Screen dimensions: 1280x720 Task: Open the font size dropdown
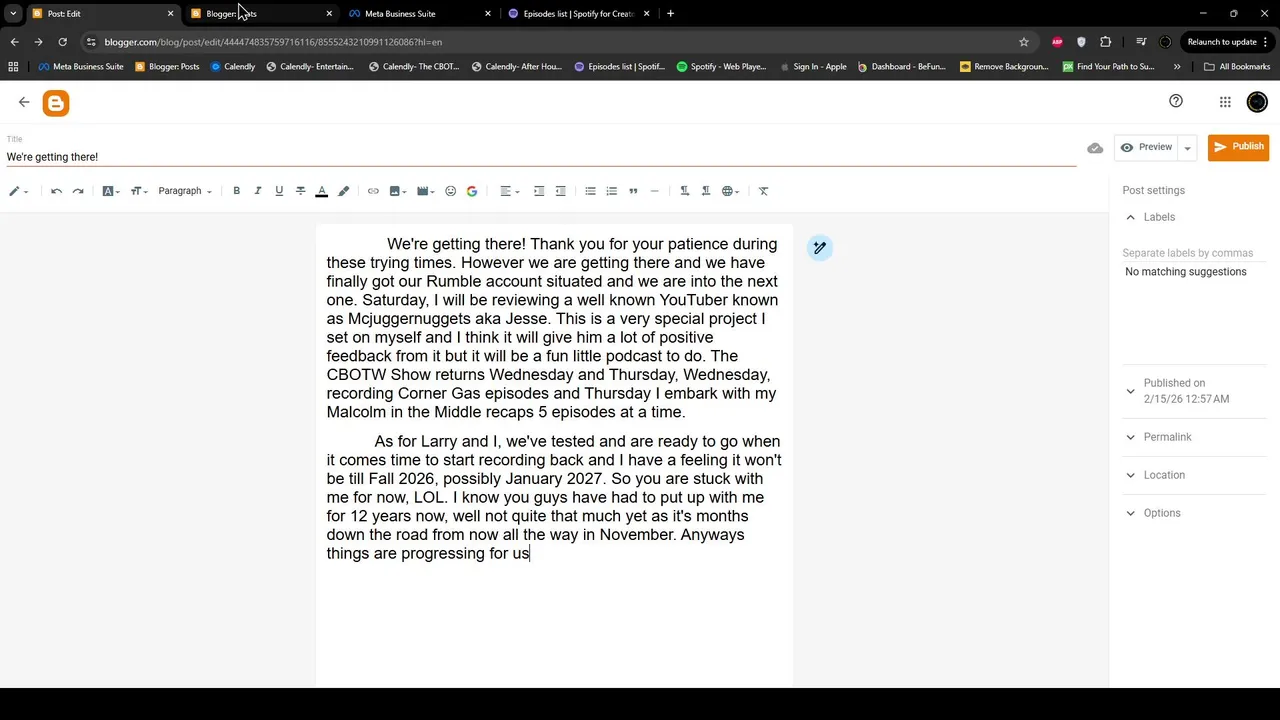(138, 191)
